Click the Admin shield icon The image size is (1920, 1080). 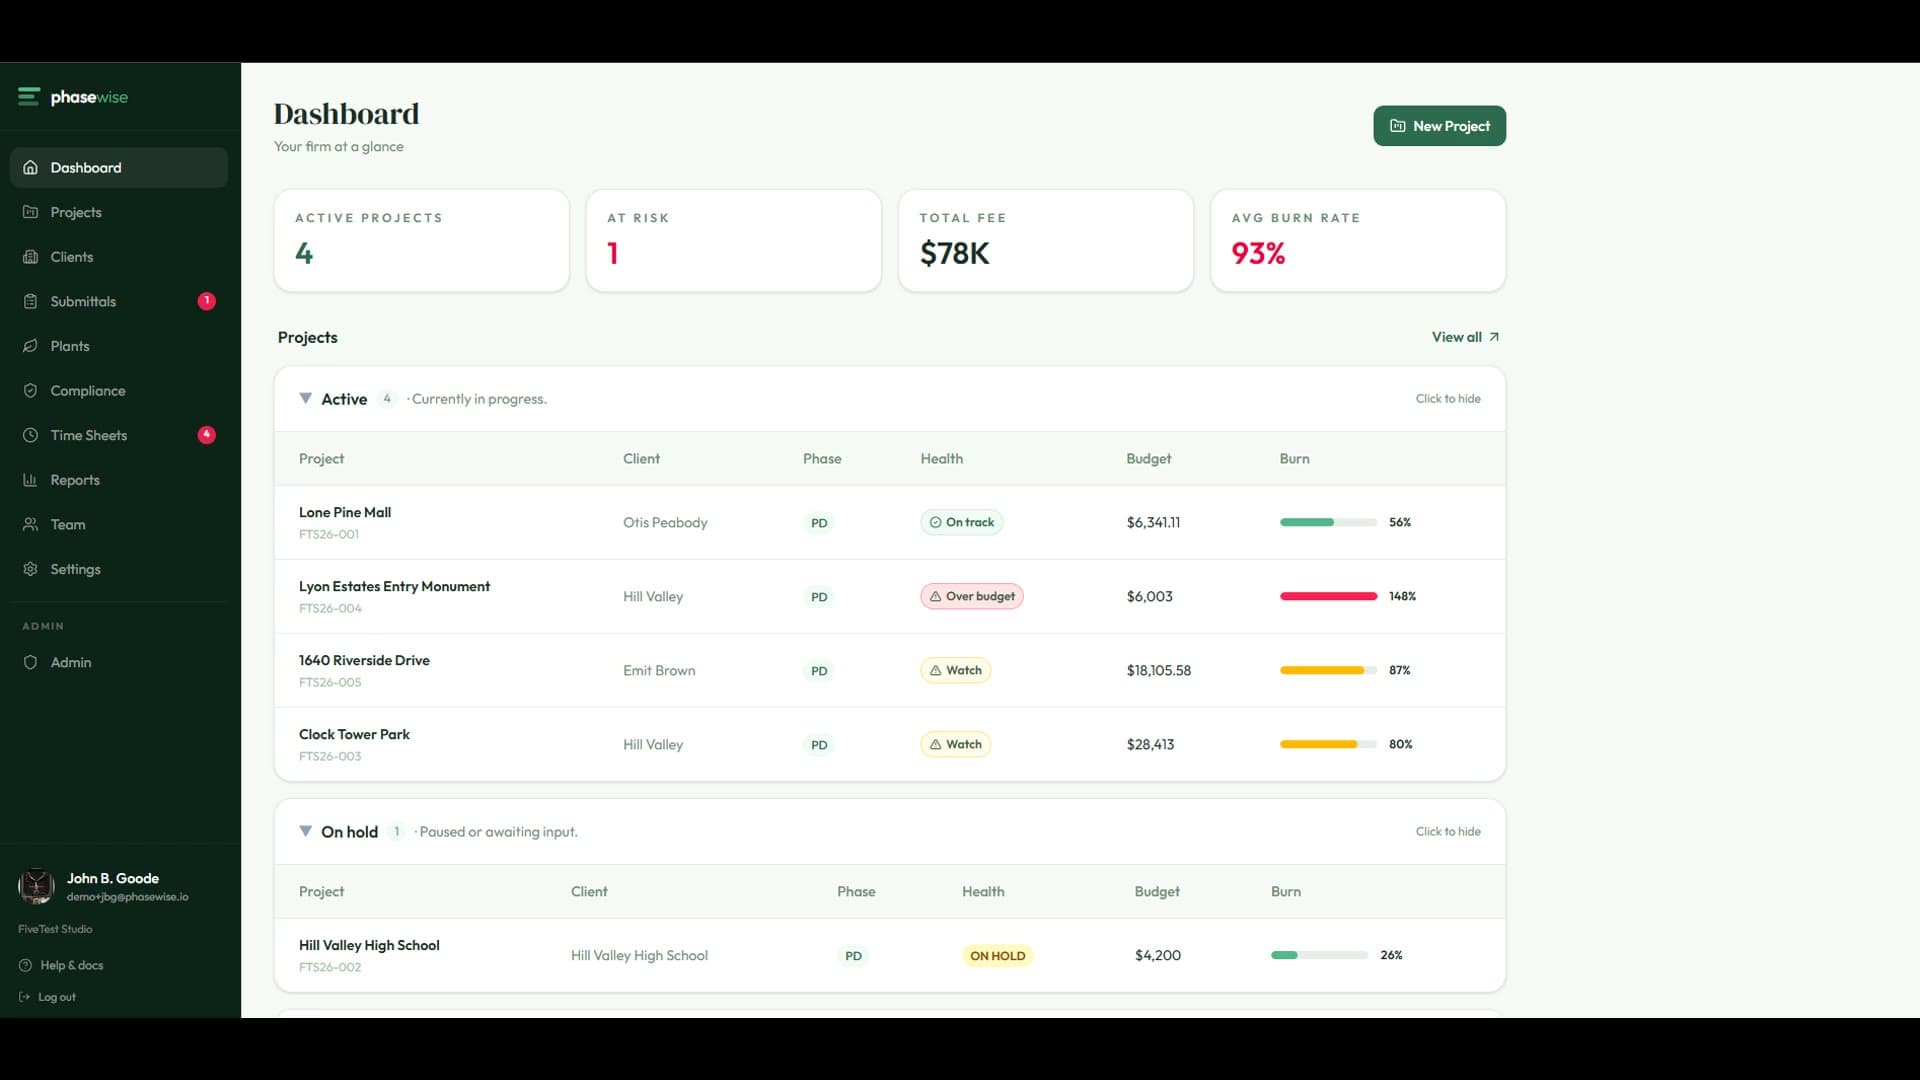tap(30, 662)
